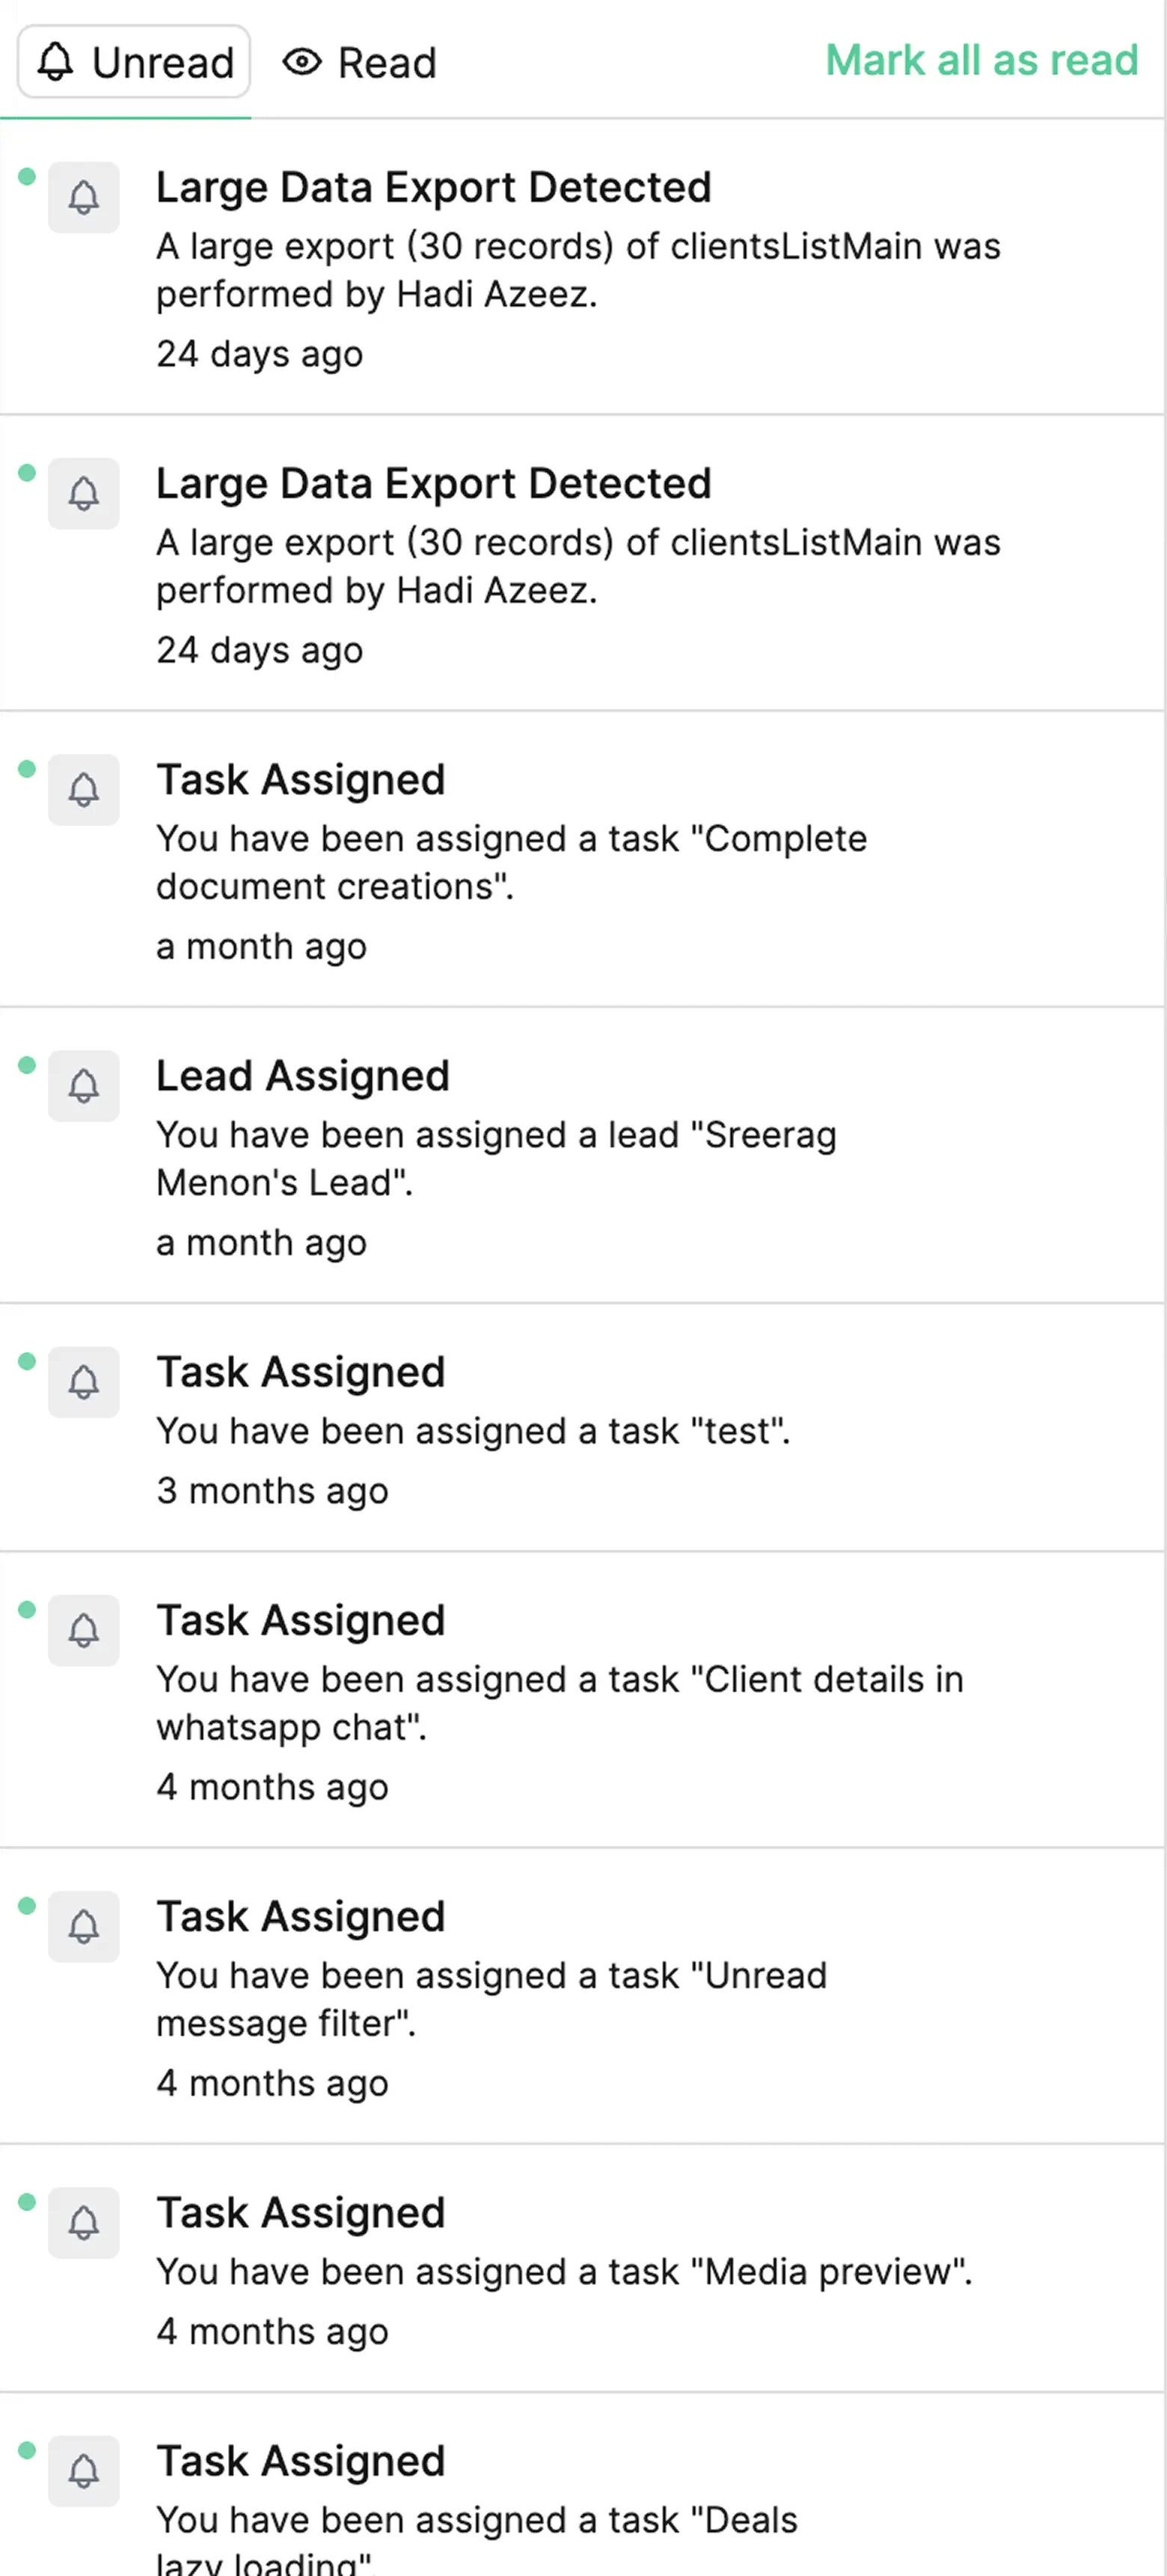Click bell icon beside "Media preview" task notification
This screenshot has width=1167, height=2576.
click(x=84, y=2222)
